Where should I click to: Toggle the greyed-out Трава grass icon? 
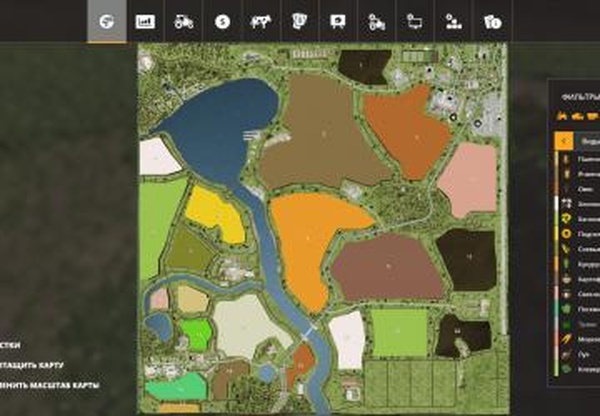pyautogui.click(x=567, y=325)
